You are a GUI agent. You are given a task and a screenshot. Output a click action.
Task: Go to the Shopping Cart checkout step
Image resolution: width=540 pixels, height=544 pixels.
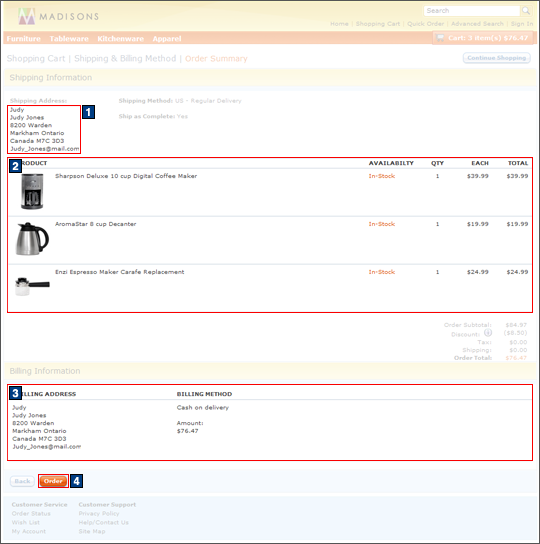(36, 58)
